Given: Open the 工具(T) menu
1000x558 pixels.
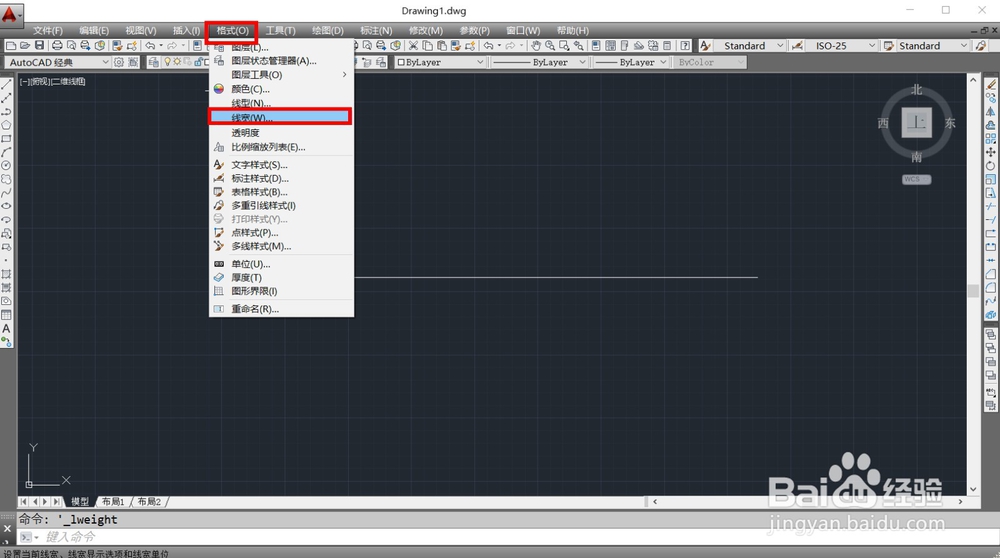Looking at the screenshot, I should click(x=281, y=31).
